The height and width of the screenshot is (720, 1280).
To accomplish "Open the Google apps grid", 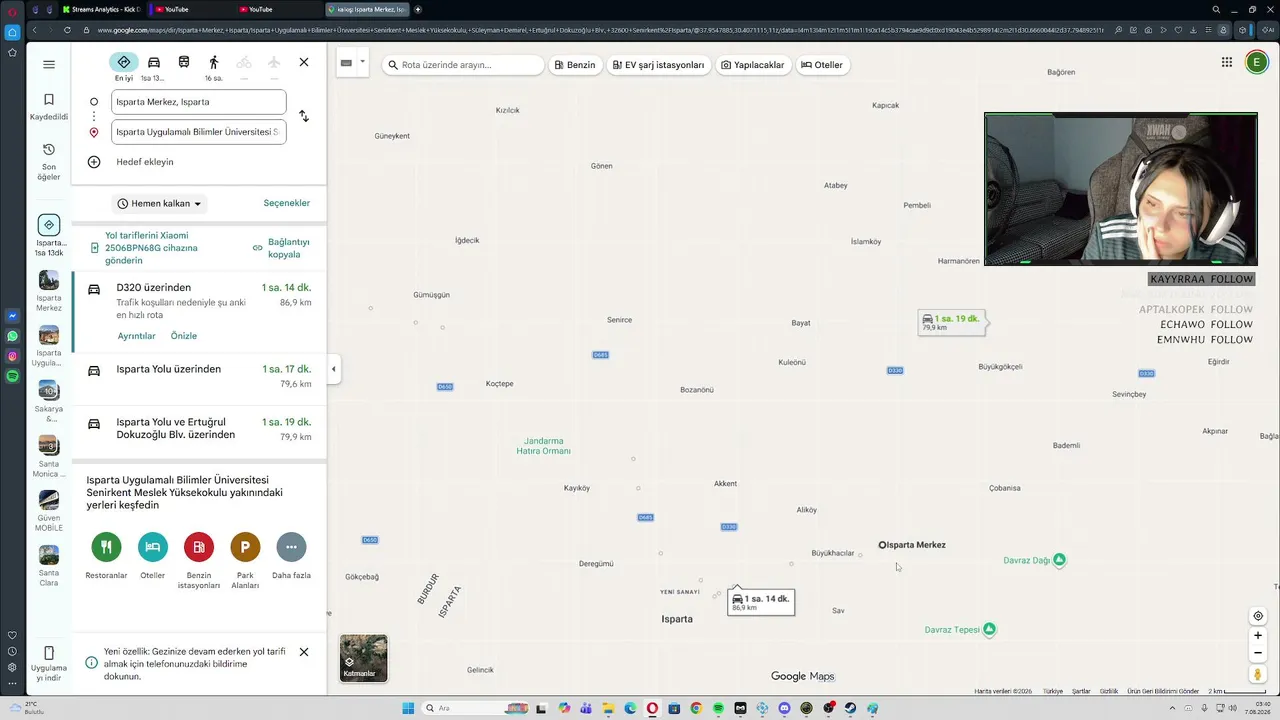I will 1227,62.
